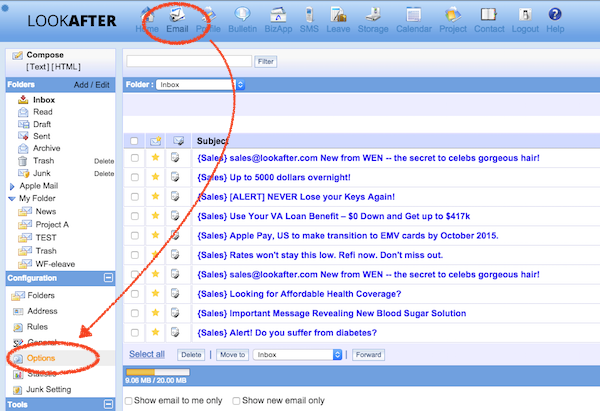Expand the Apple Mail folder
The width and height of the screenshot is (600, 411).
coord(12,186)
